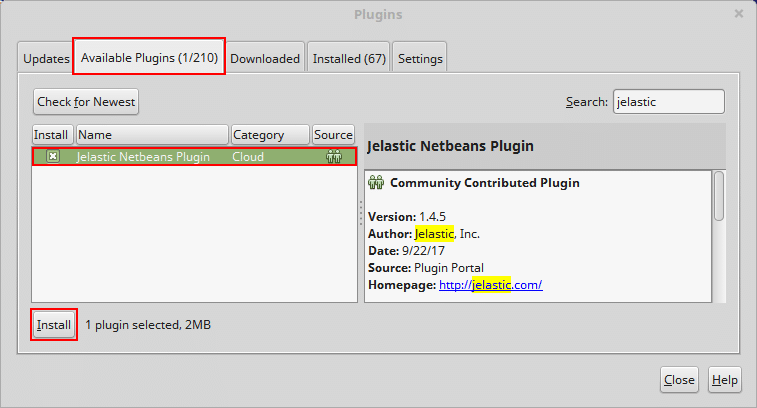Click the splitter handle between list and details
757x408 pixels.
(x=361, y=213)
